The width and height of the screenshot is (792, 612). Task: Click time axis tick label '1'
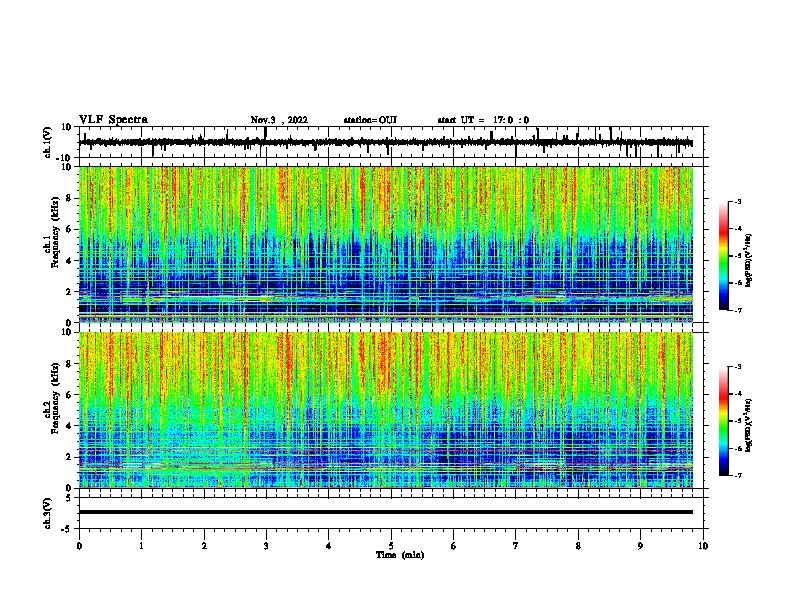click(x=141, y=546)
